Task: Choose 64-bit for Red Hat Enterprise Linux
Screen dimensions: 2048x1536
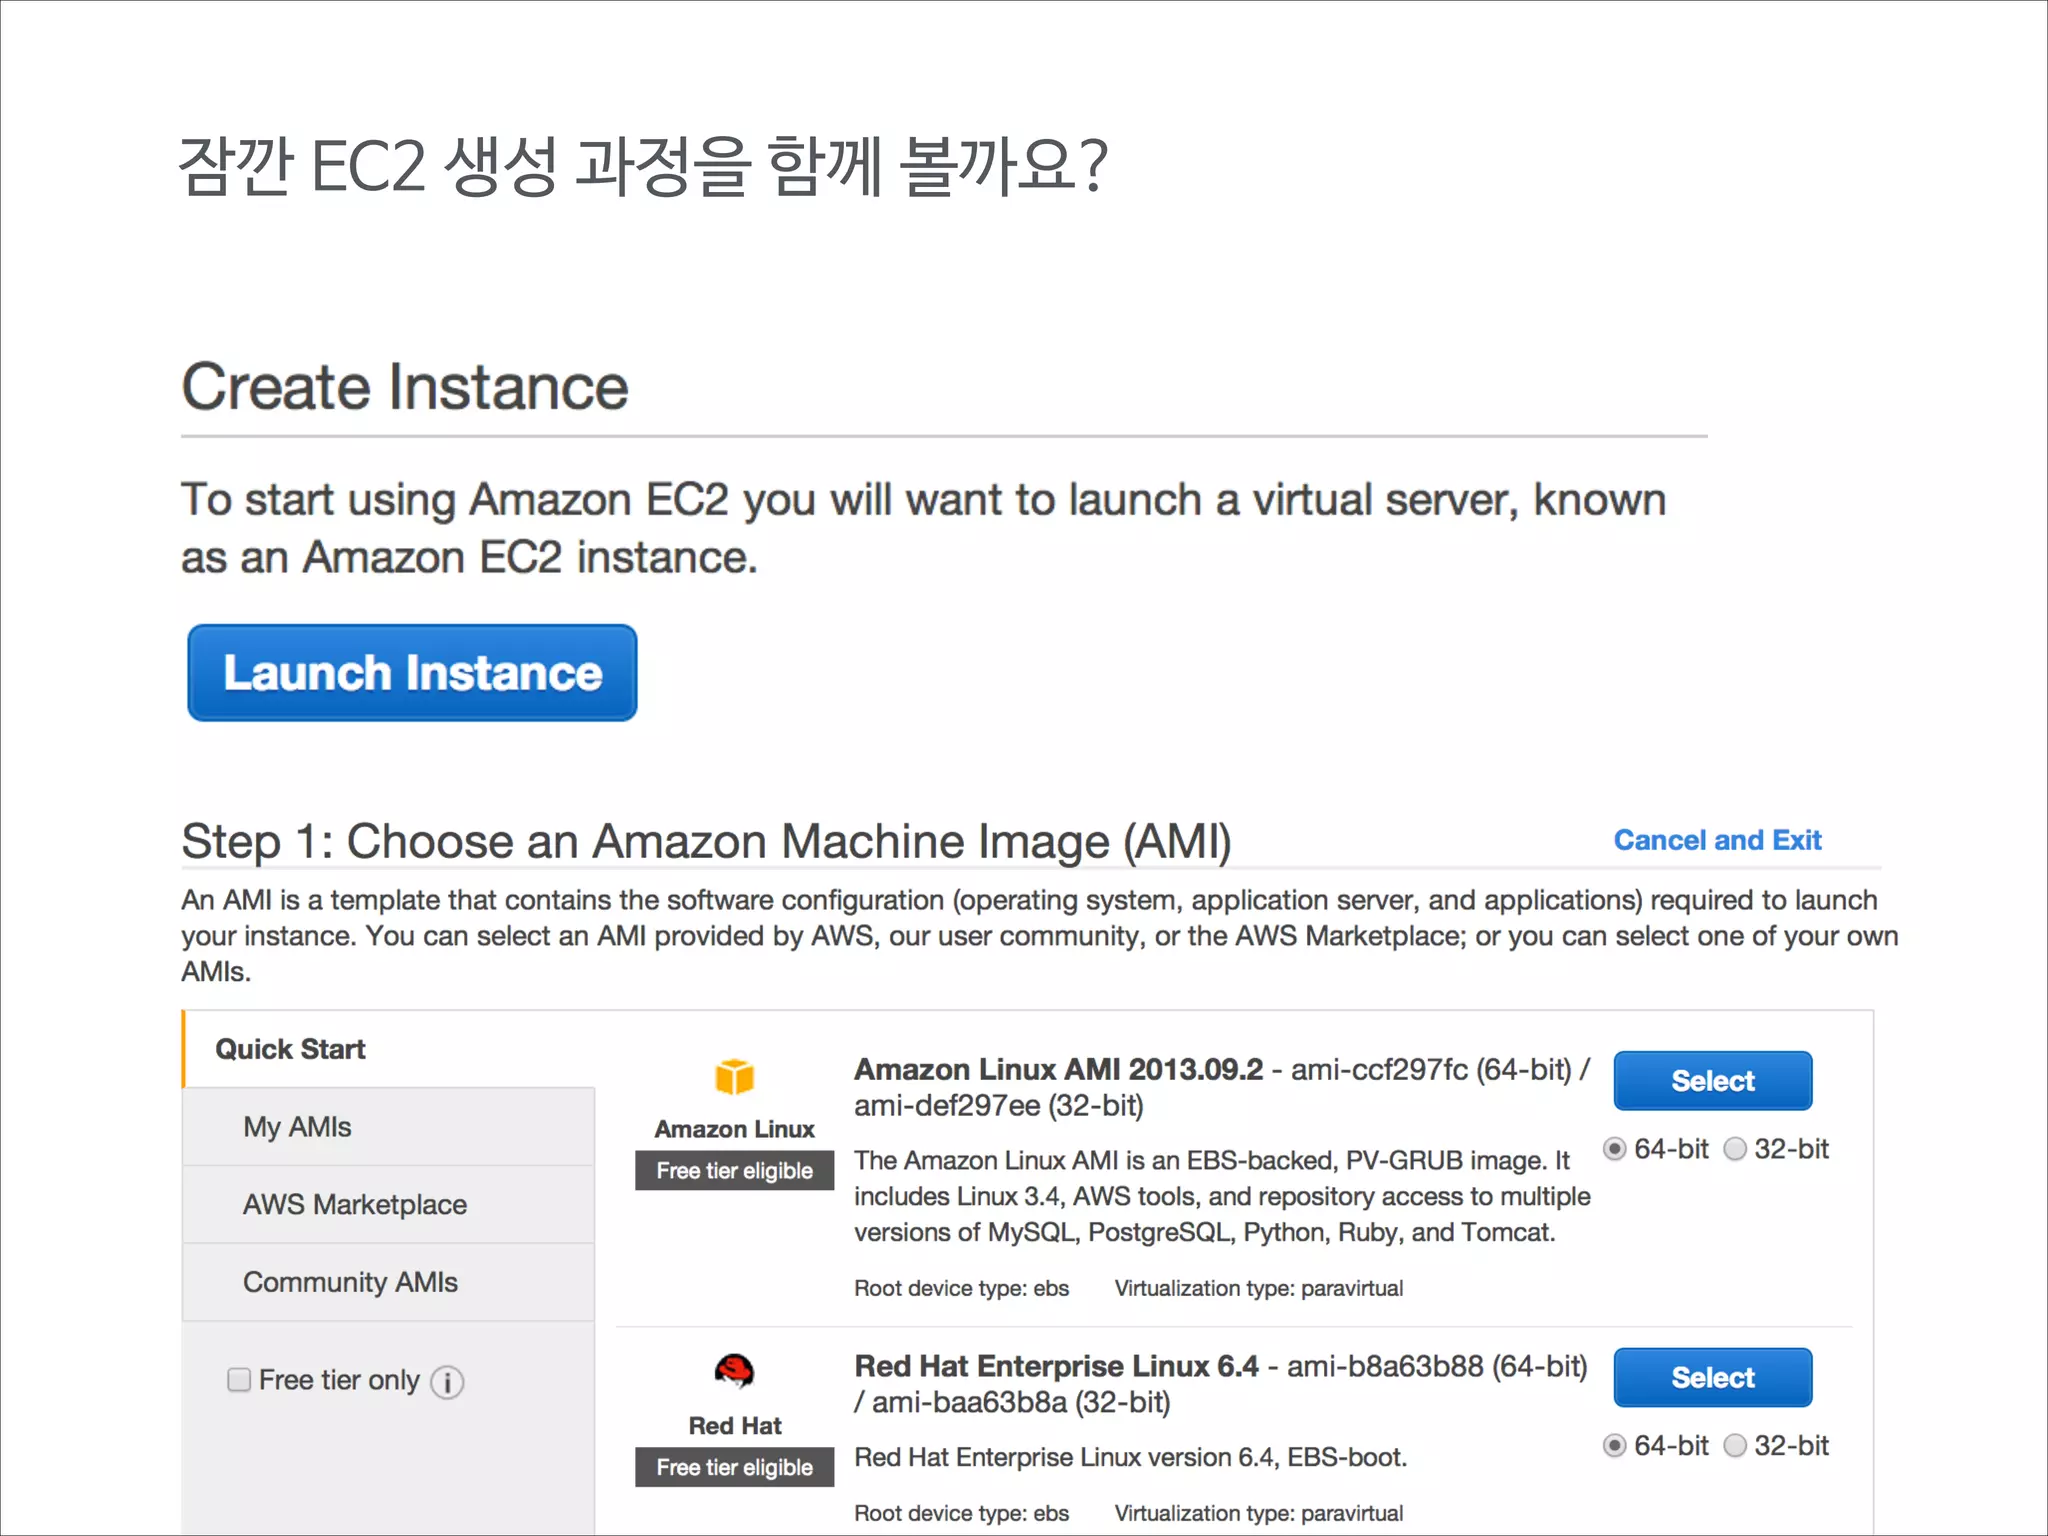Action: coord(1614,1446)
